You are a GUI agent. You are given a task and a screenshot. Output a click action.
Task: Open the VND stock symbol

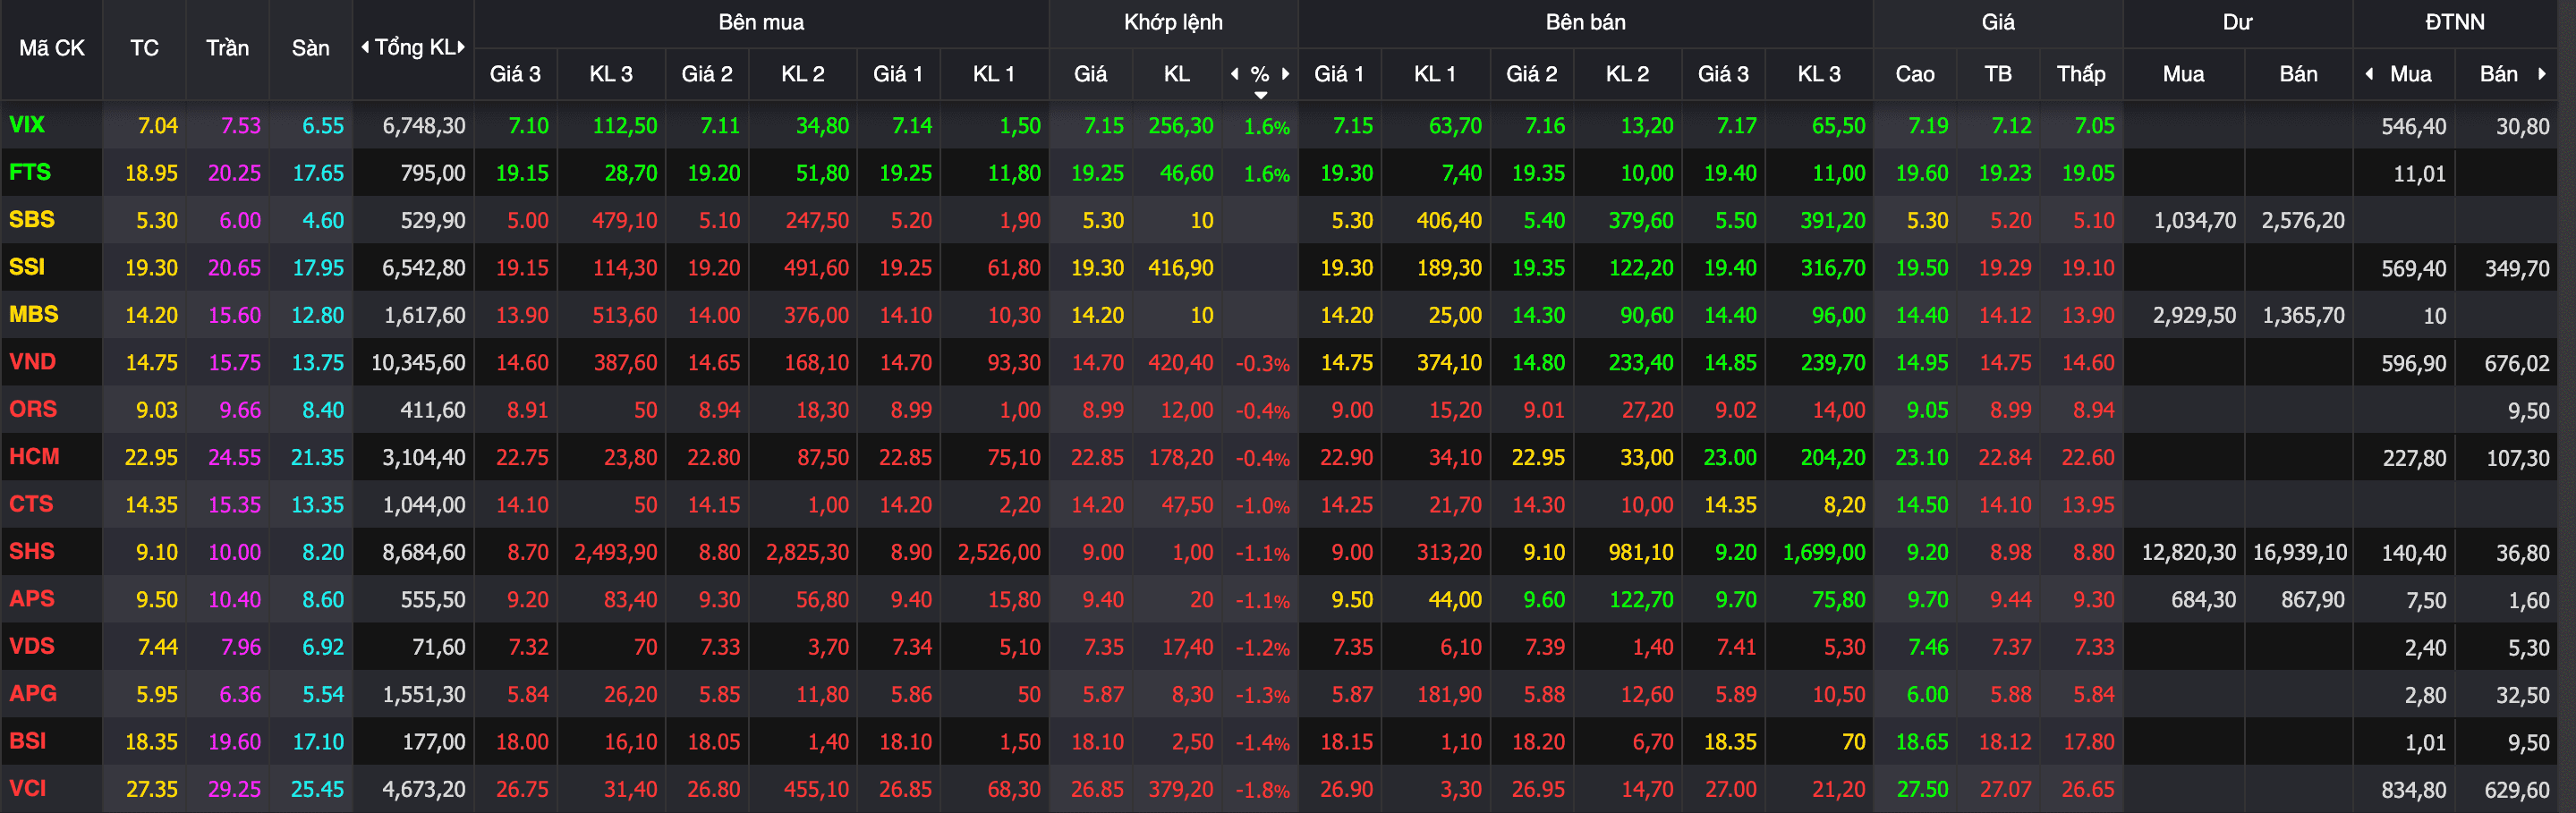[x=33, y=362]
